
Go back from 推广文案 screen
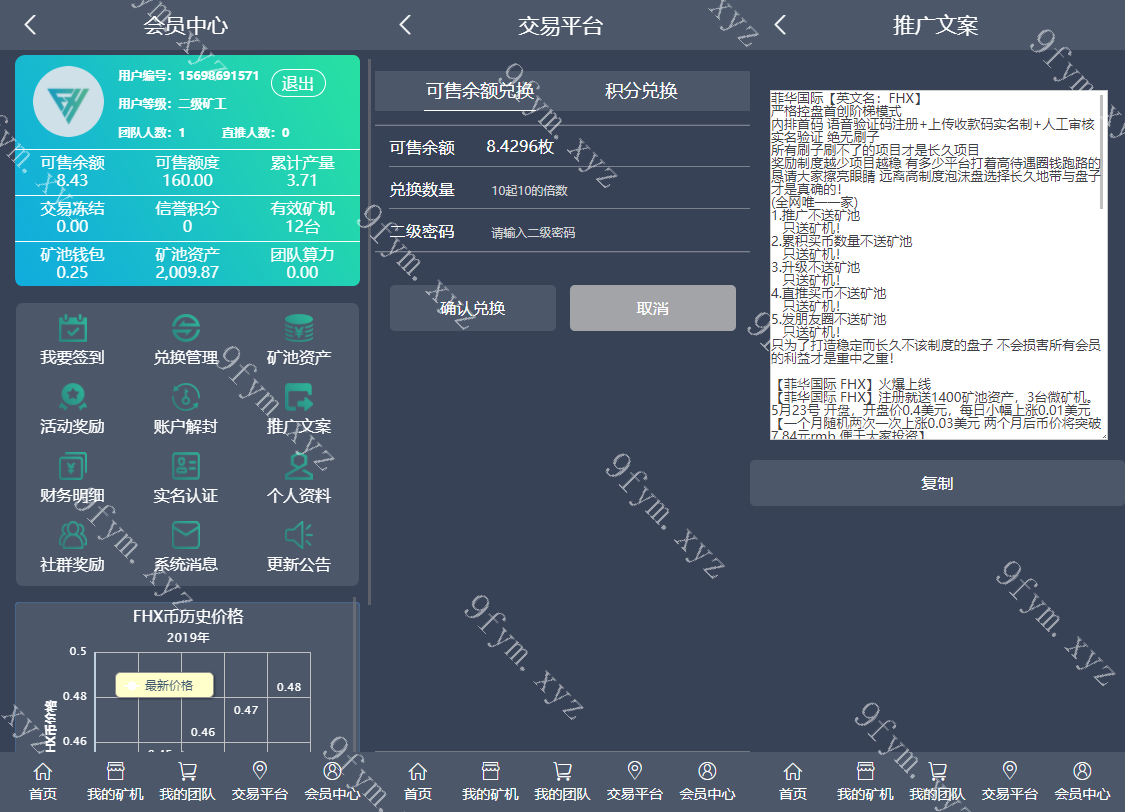click(x=781, y=25)
